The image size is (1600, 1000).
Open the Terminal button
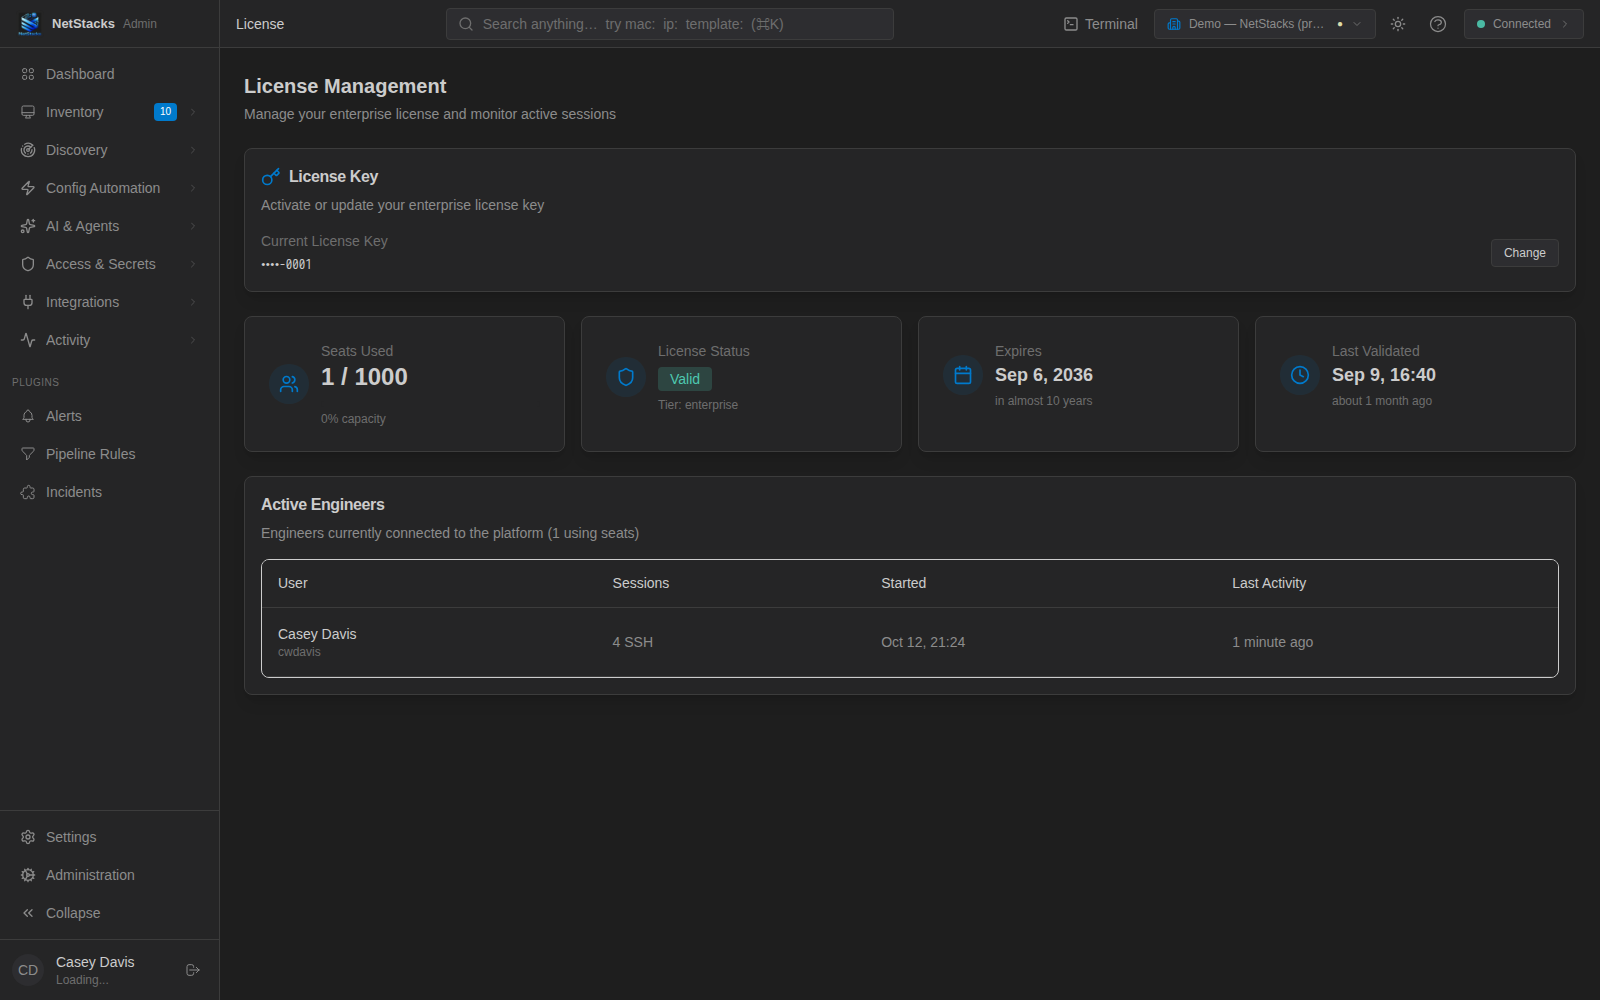tap(1100, 24)
